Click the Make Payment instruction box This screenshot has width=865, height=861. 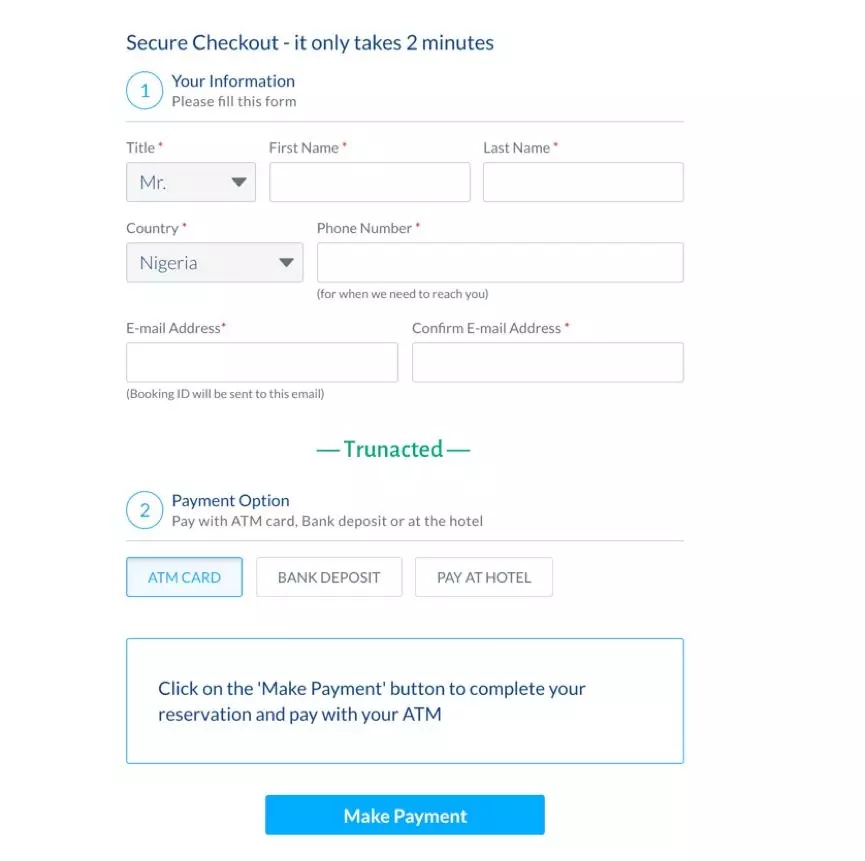405,701
